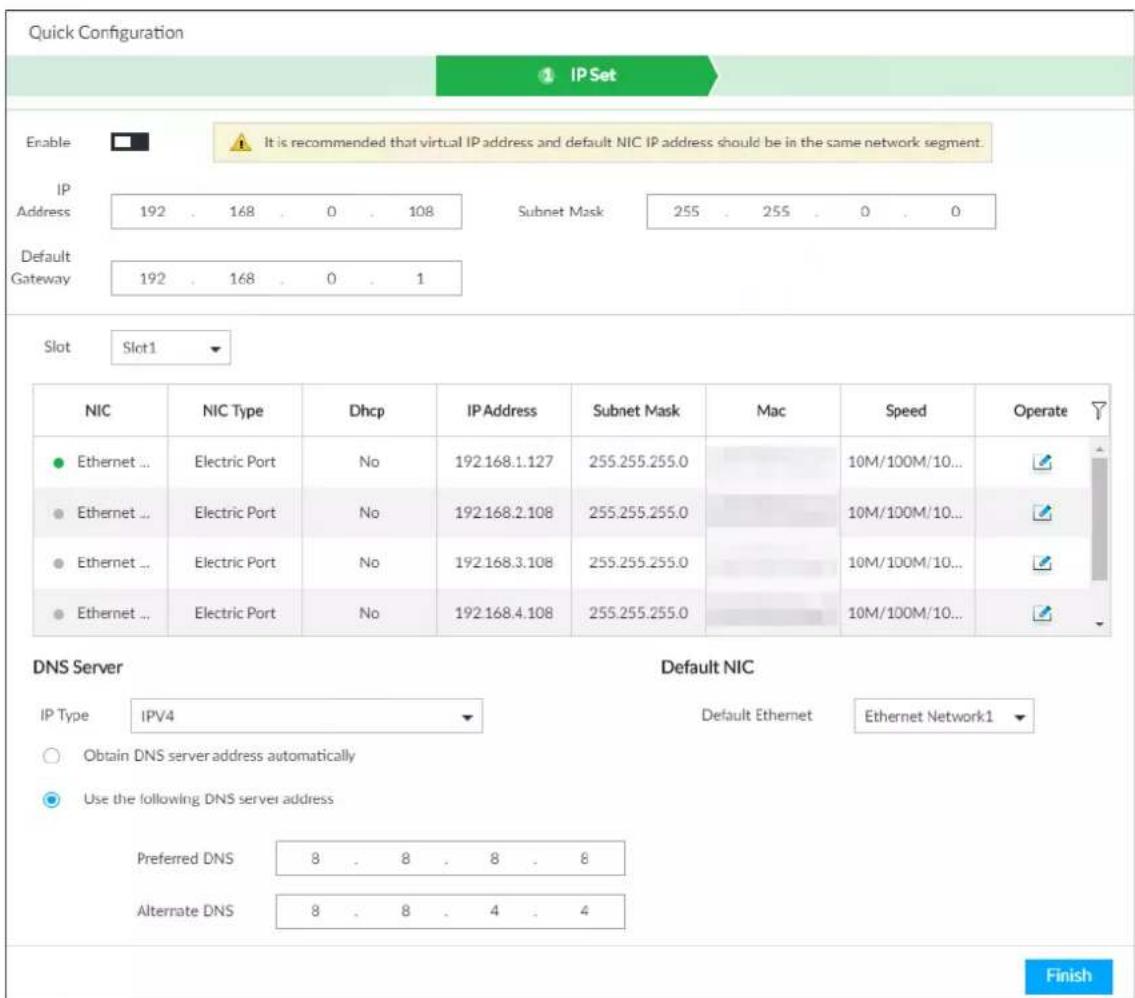This screenshot has width=1135, height=998.
Task: Click the NIC table scroll down arrow
Action: coord(1100,624)
